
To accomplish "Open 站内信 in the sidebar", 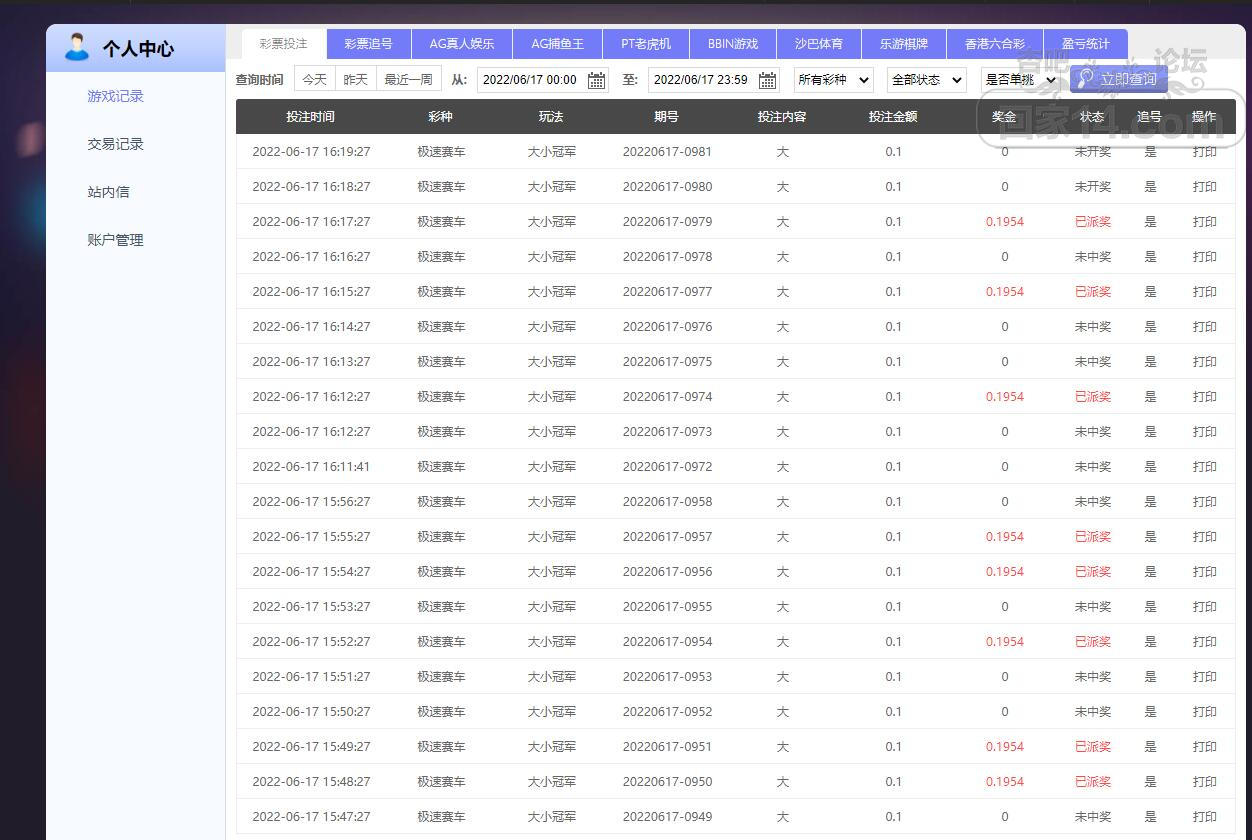I will click(x=108, y=192).
